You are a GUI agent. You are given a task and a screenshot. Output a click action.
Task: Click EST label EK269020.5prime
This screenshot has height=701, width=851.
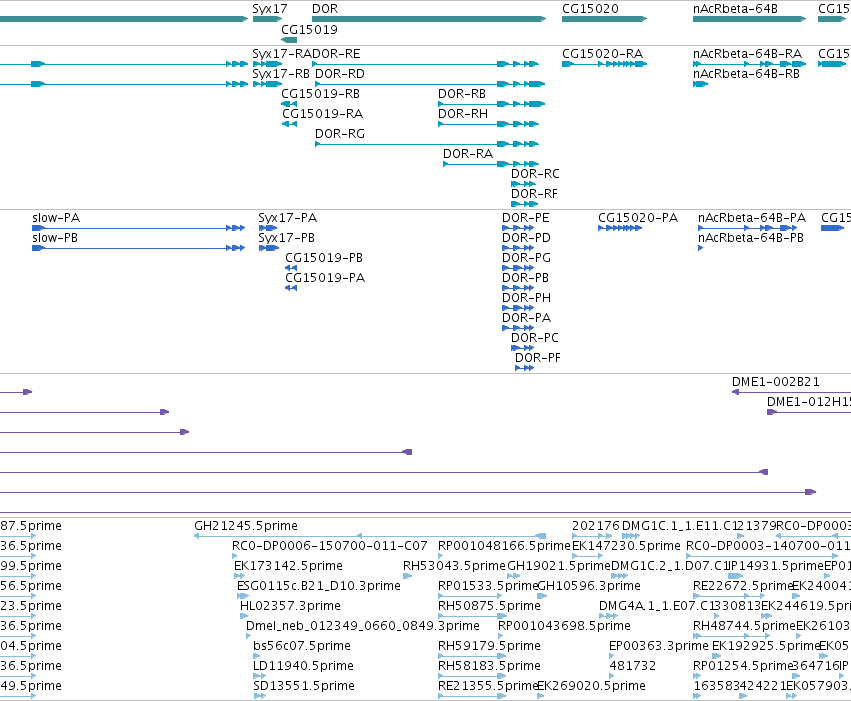(x=592, y=686)
